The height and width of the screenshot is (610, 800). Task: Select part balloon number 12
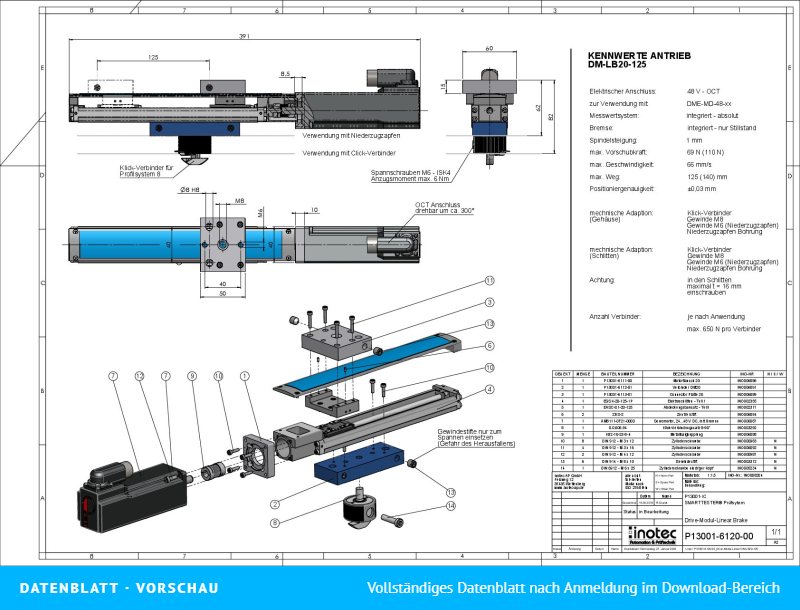tap(139, 376)
